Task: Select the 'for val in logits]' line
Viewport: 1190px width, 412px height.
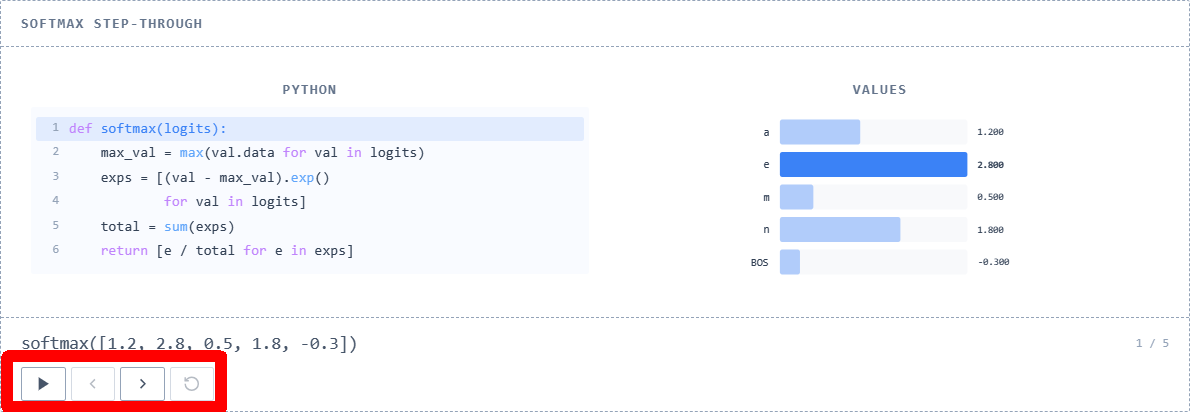Action: tap(234, 202)
